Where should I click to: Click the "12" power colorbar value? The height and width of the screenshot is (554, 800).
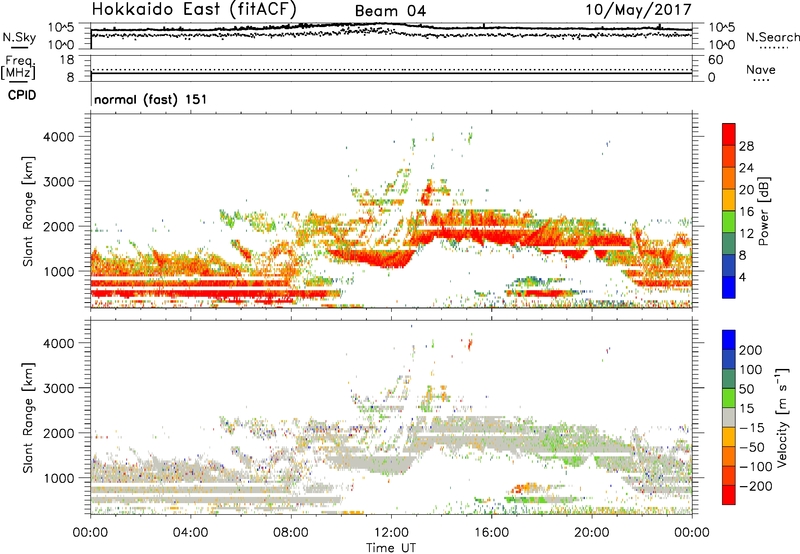[746, 234]
